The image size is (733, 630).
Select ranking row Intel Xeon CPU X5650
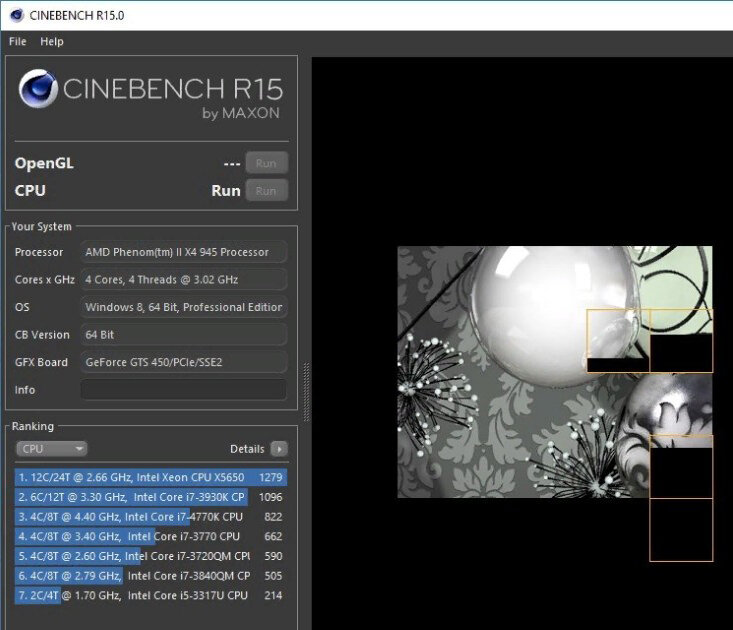151,477
